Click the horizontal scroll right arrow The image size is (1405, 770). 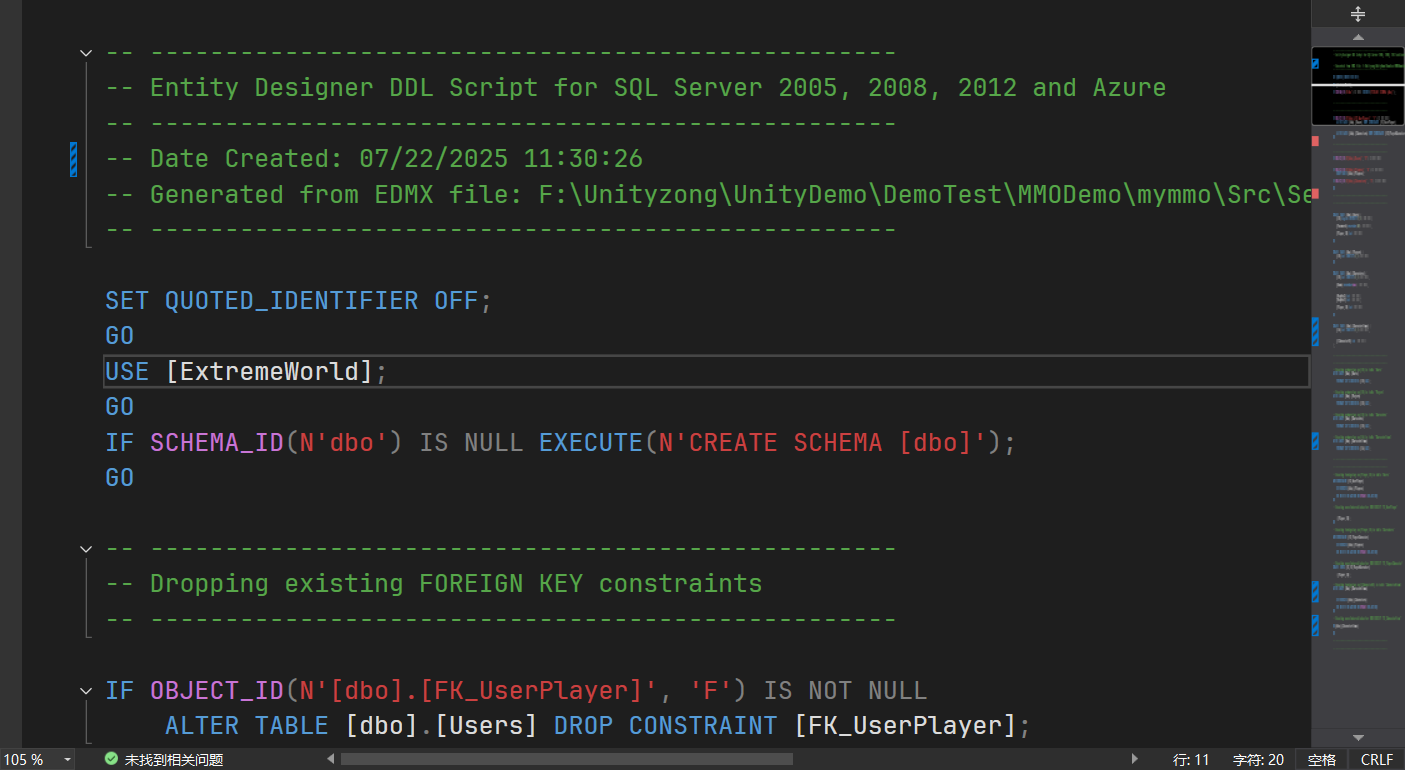1134,759
